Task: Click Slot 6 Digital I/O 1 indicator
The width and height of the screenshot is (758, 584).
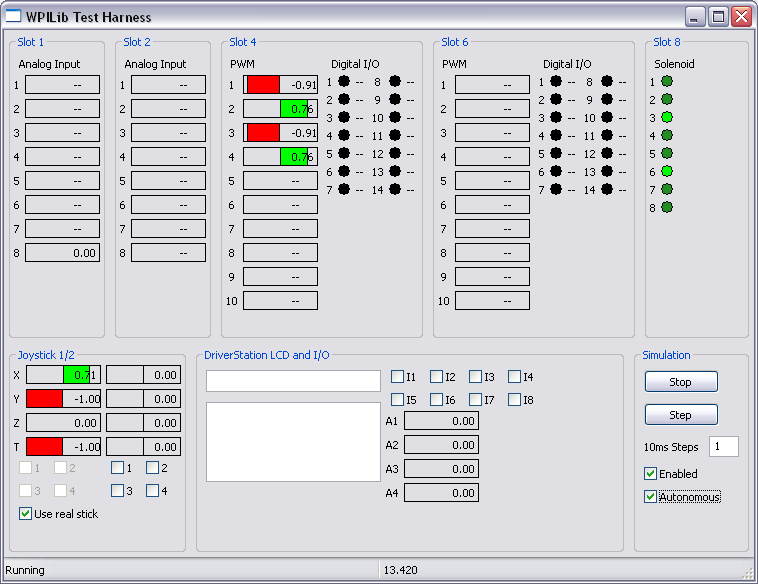Action: pyautogui.click(x=556, y=81)
